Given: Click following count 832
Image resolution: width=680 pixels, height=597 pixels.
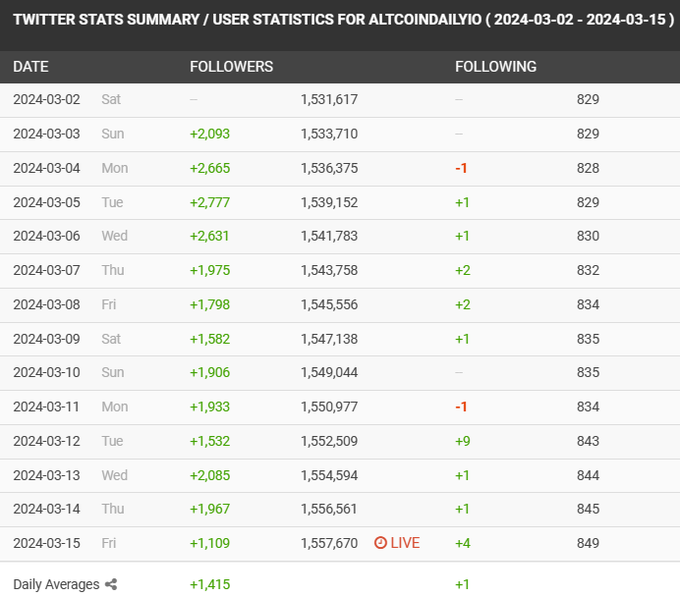Looking at the screenshot, I should click(x=588, y=270).
